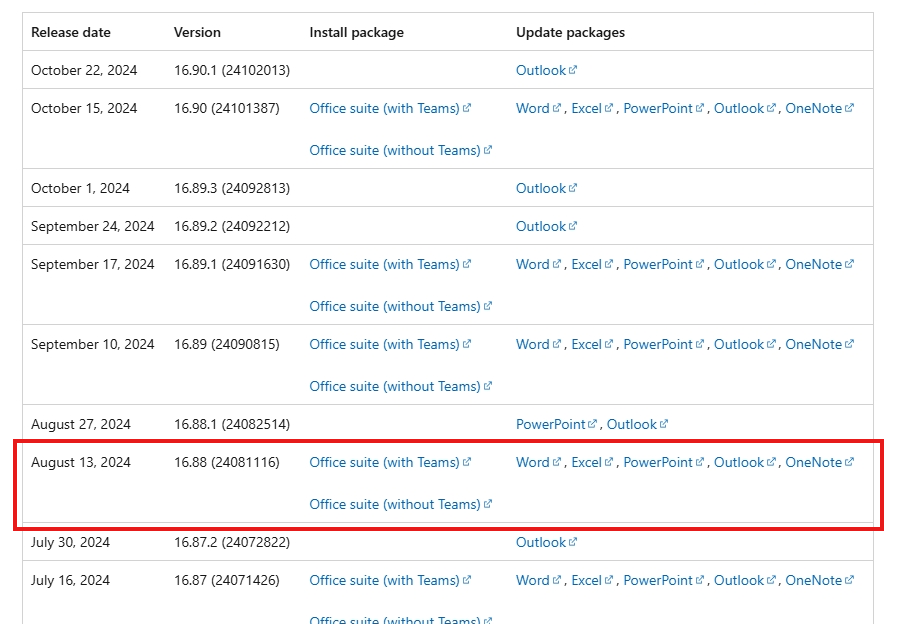Open Word update for September 10, 2024
This screenshot has height=624, width=900.
[538, 344]
